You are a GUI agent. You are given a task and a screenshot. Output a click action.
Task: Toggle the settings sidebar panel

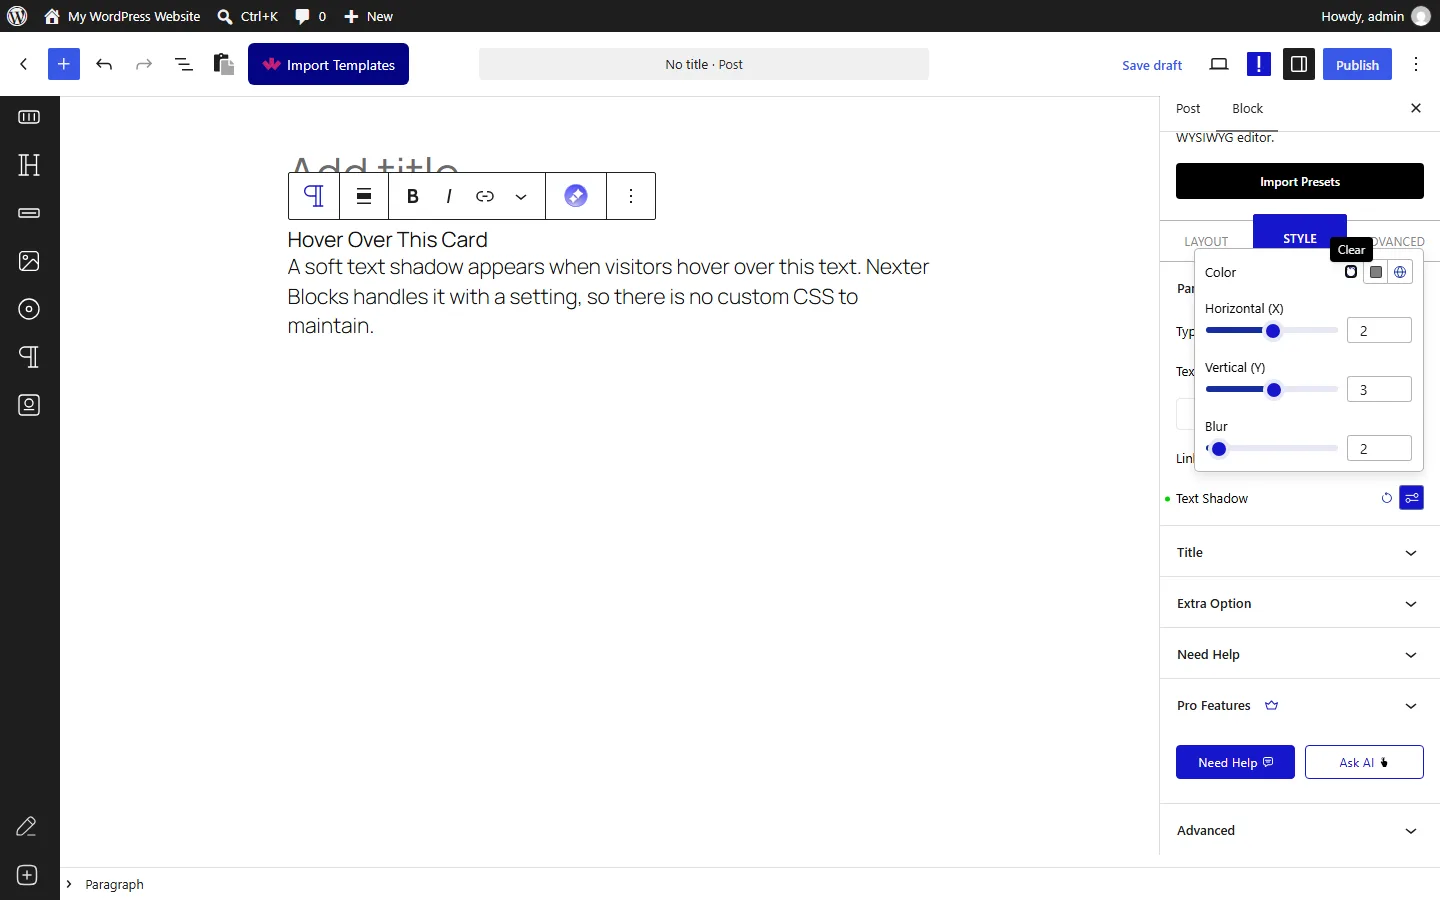pyautogui.click(x=1299, y=64)
